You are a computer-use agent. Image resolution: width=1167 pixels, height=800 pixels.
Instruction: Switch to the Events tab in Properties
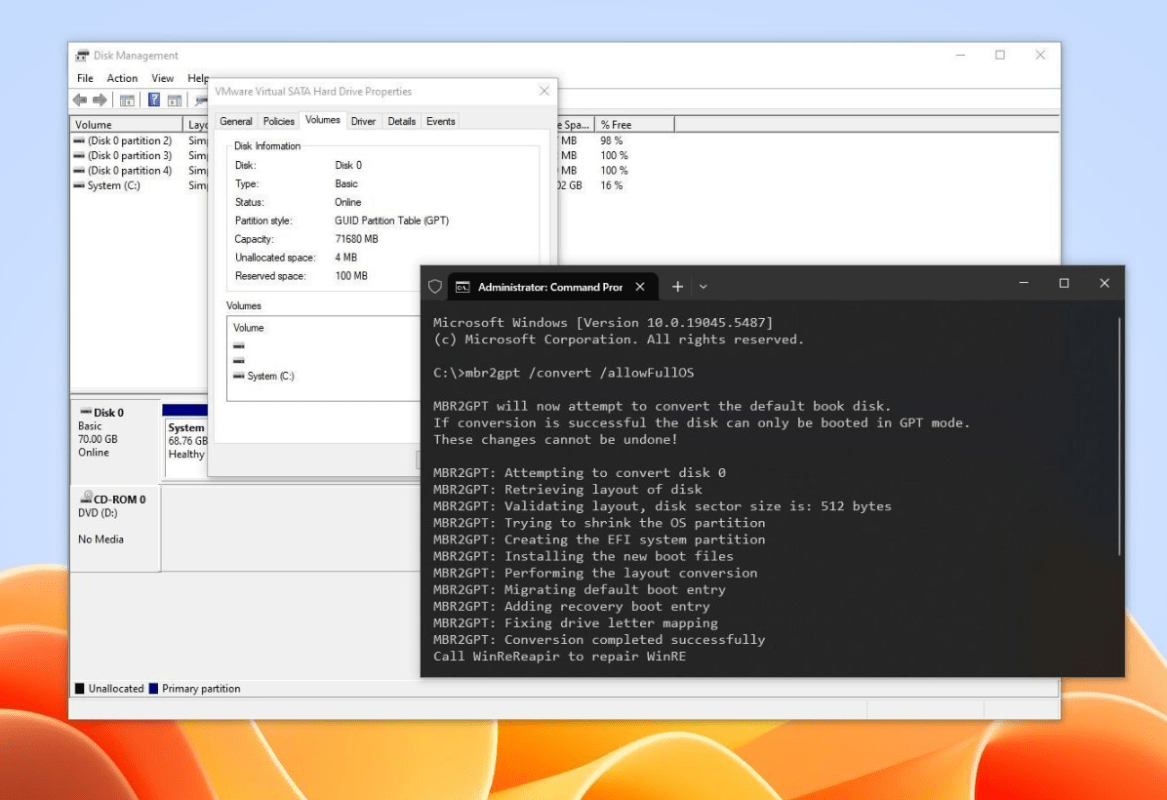441,121
